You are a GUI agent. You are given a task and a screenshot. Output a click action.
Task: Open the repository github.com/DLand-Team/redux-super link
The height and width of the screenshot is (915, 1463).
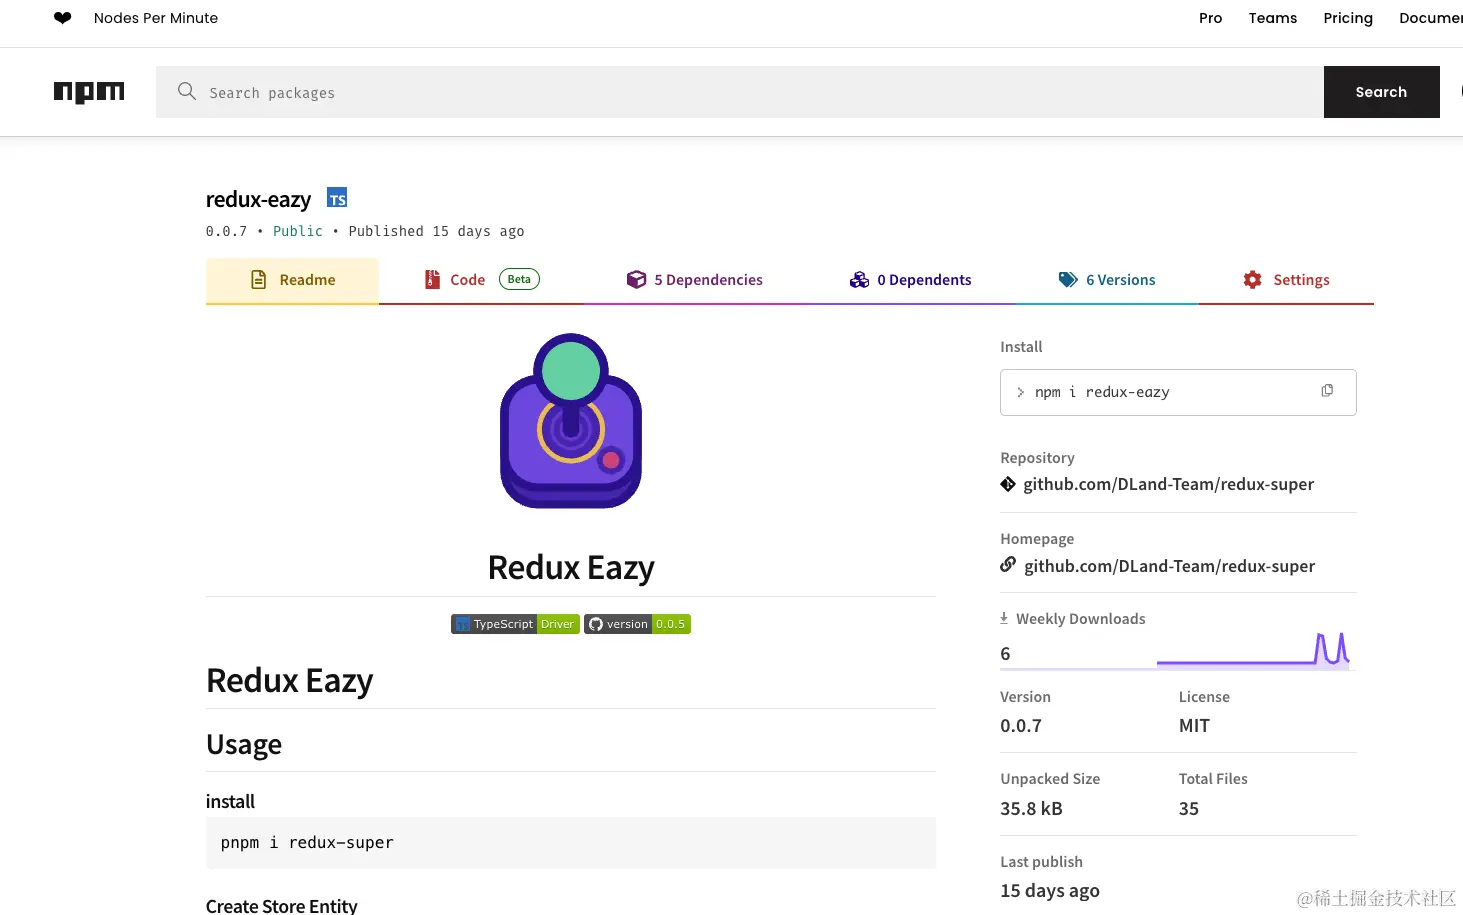point(1169,484)
